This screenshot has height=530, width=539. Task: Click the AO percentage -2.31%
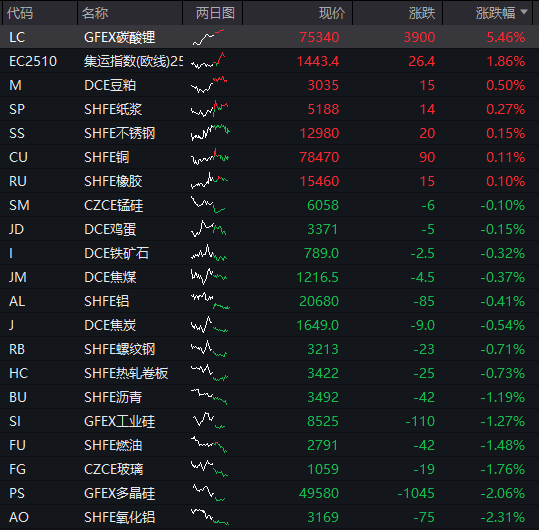(503, 517)
